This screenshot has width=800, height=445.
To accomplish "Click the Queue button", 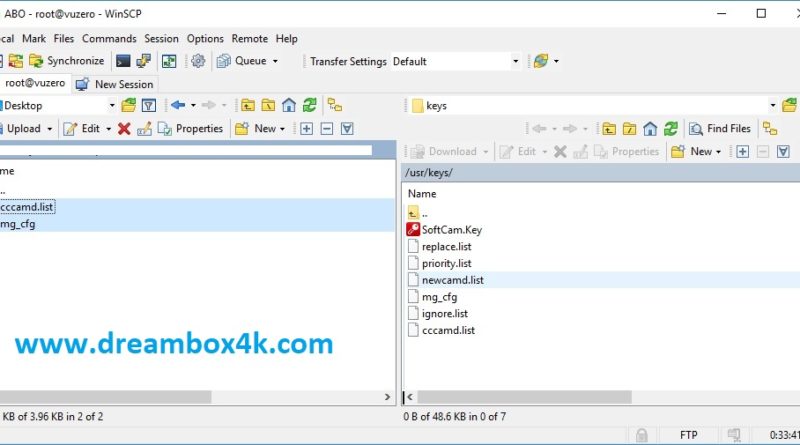I will click(x=242, y=61).
